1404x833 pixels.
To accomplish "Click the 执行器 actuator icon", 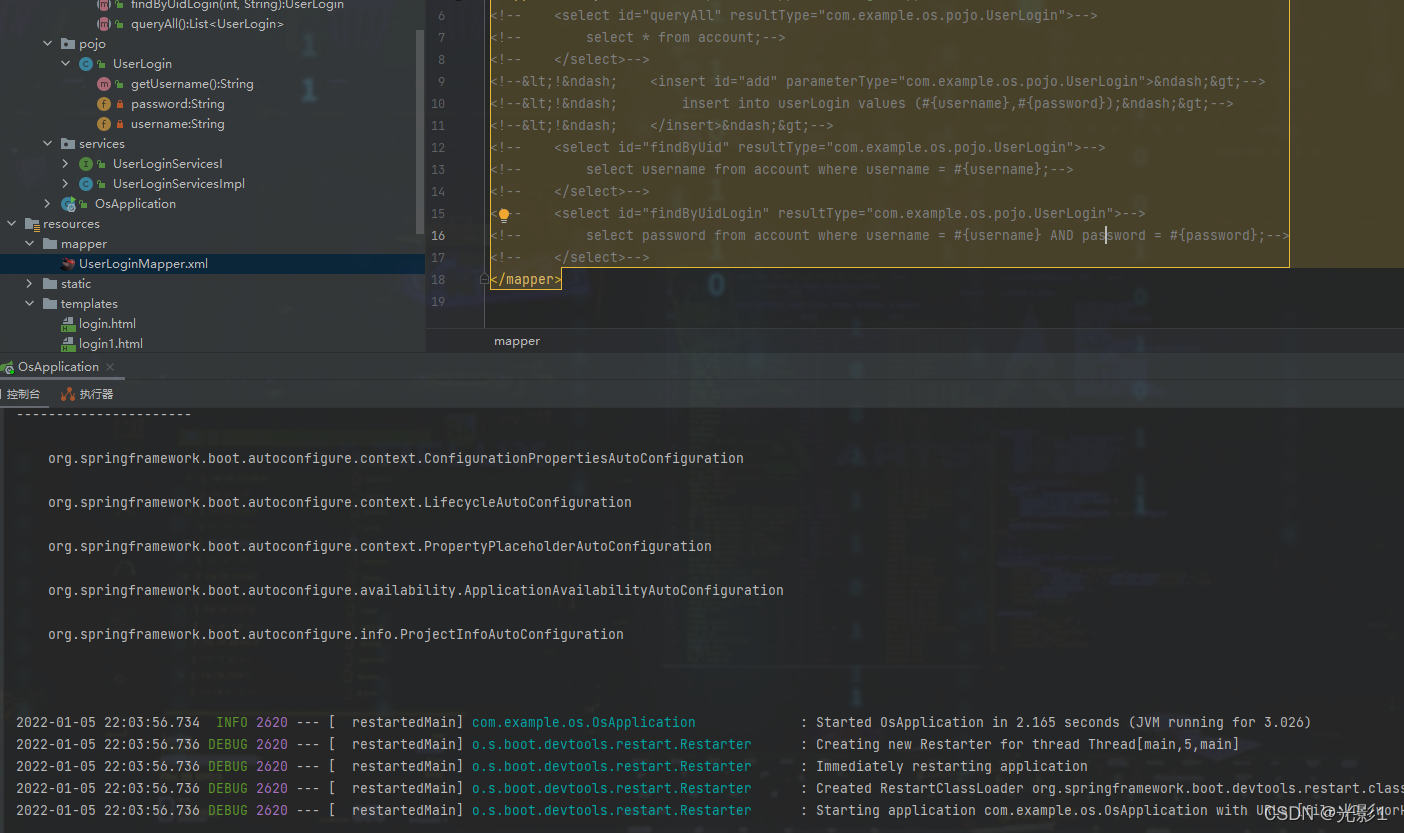I will (68, 394).
